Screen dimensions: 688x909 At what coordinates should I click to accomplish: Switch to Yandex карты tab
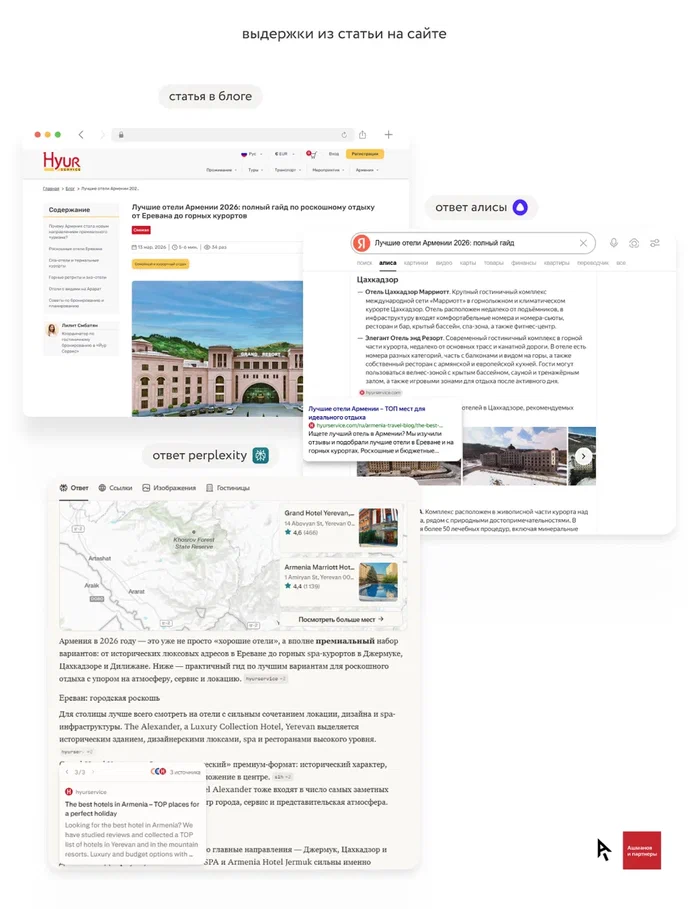click(x=467, y=263)
